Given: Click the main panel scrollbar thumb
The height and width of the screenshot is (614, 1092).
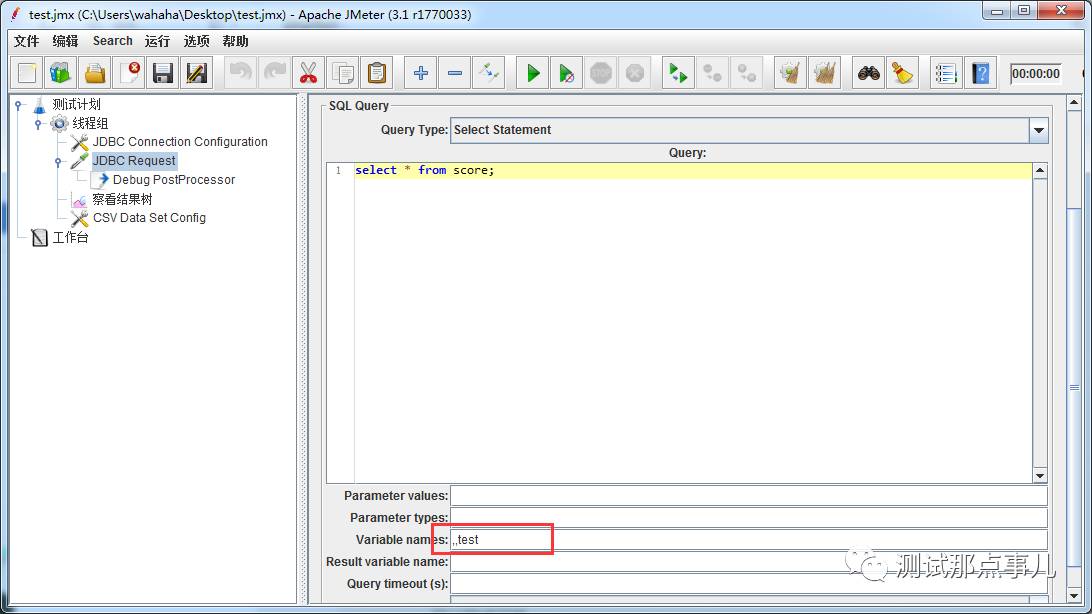Looking at the screenshot, I should pyautogui.click(x=1074, y=388).
